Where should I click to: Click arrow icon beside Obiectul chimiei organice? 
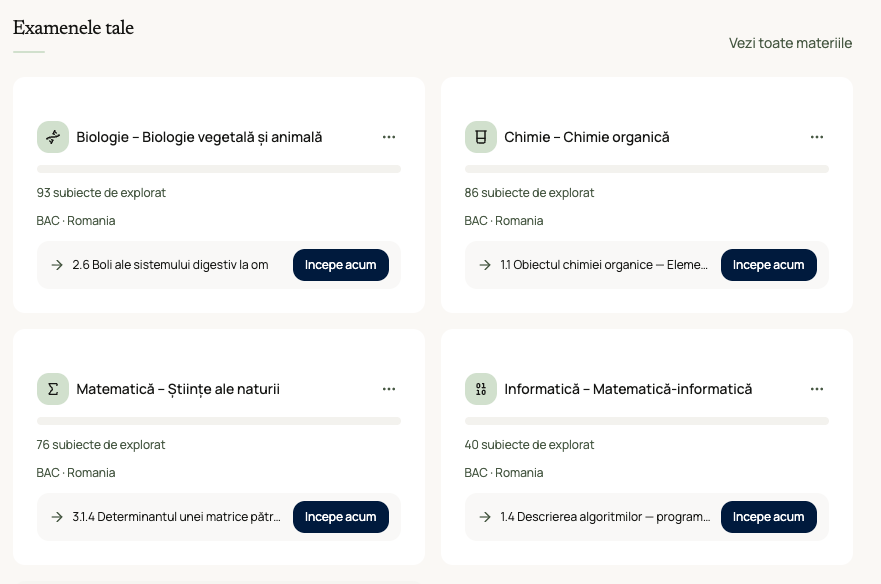tap(485, 265)
